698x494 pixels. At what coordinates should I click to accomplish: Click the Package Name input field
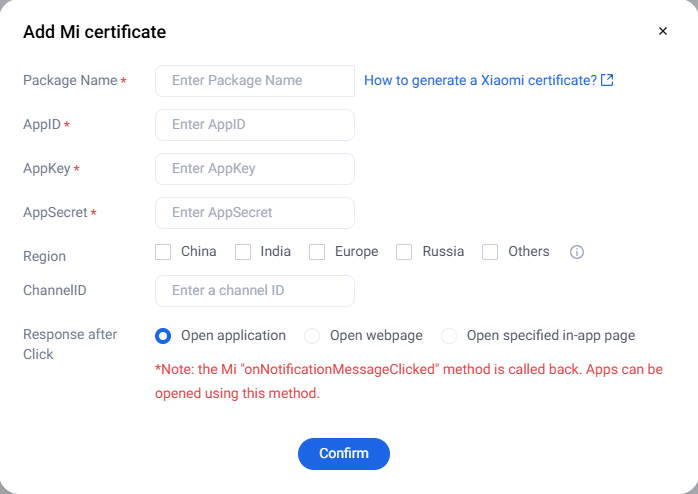(255, 80)
